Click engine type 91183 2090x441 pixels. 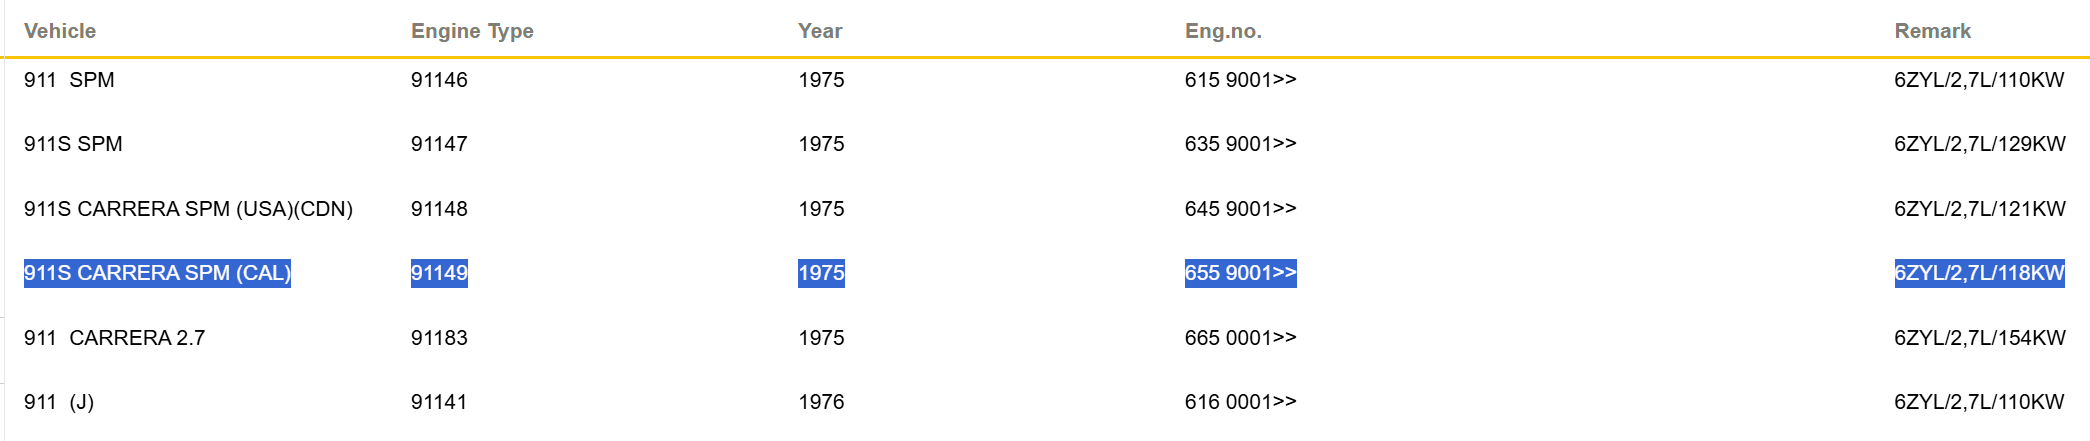(439, 338)
